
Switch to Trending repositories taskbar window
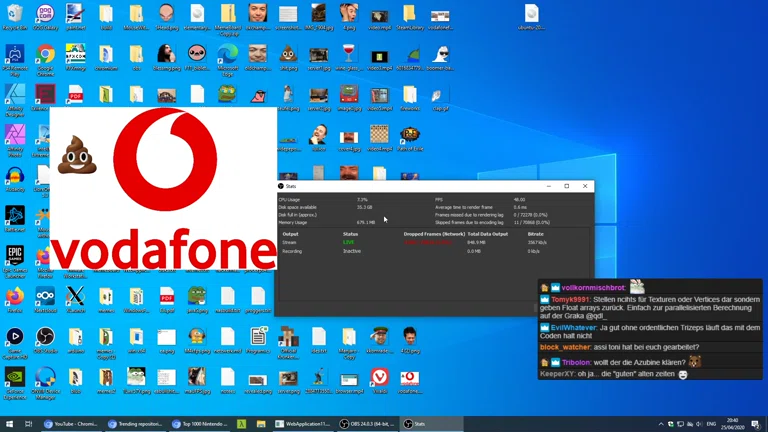tap(137, 424)
